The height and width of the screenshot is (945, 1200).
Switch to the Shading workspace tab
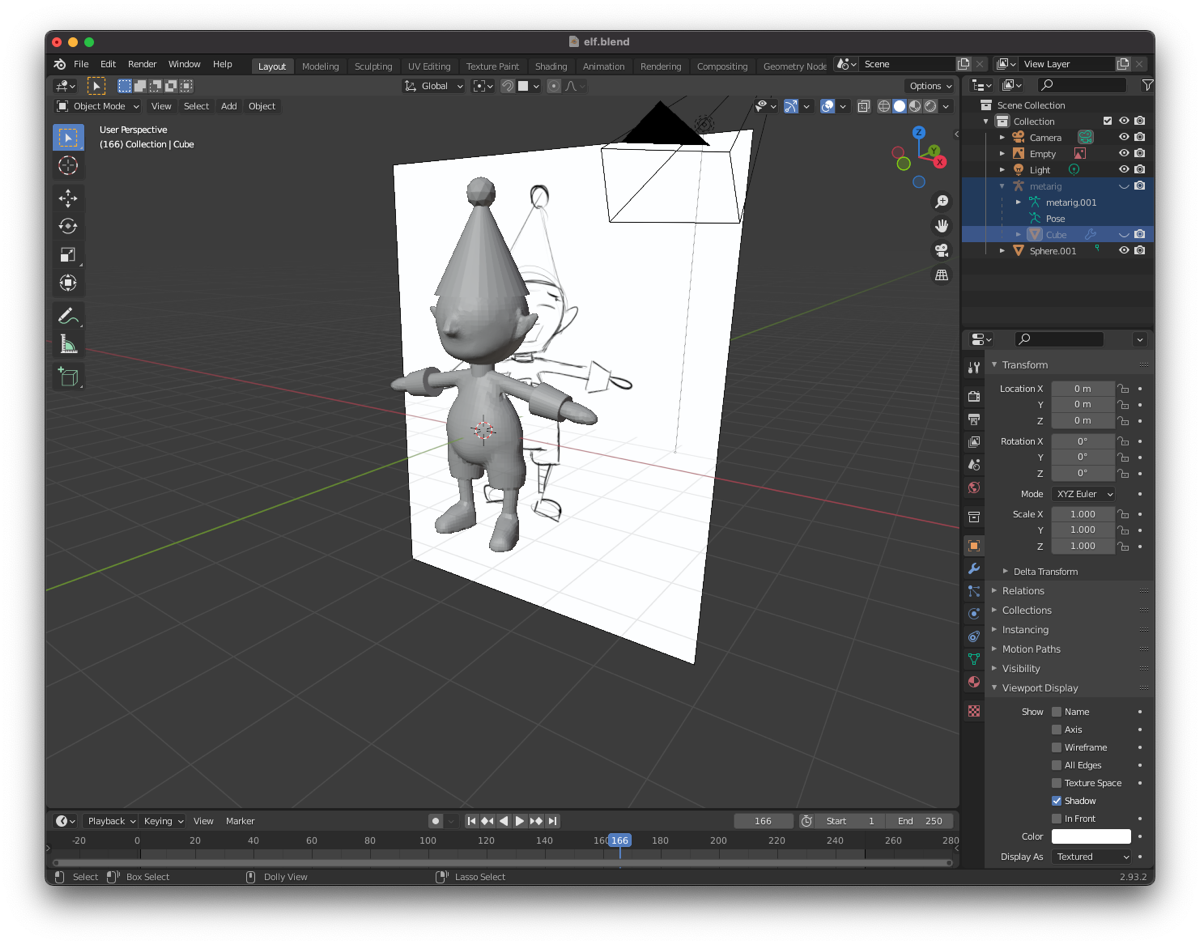click(551, 66)
